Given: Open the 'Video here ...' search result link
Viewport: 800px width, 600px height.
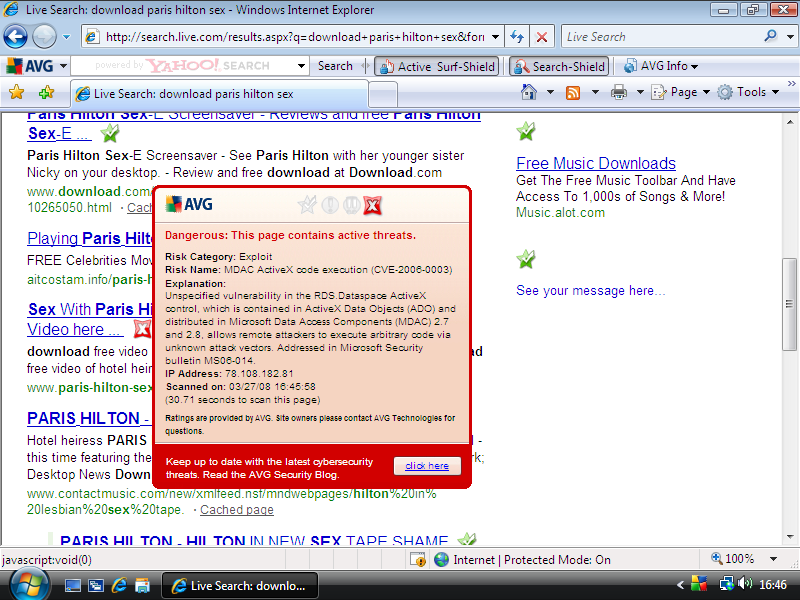Looking at the screenshot, I should click(75, 330).
